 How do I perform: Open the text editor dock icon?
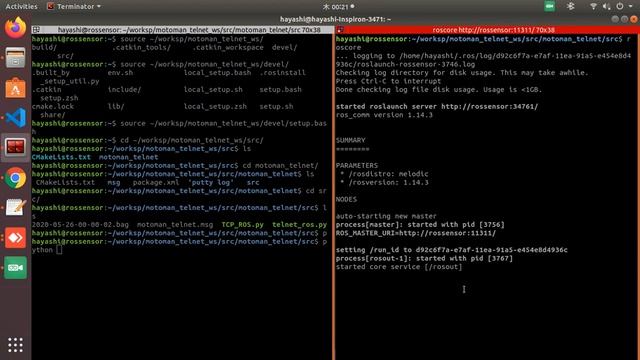(15, 208)
